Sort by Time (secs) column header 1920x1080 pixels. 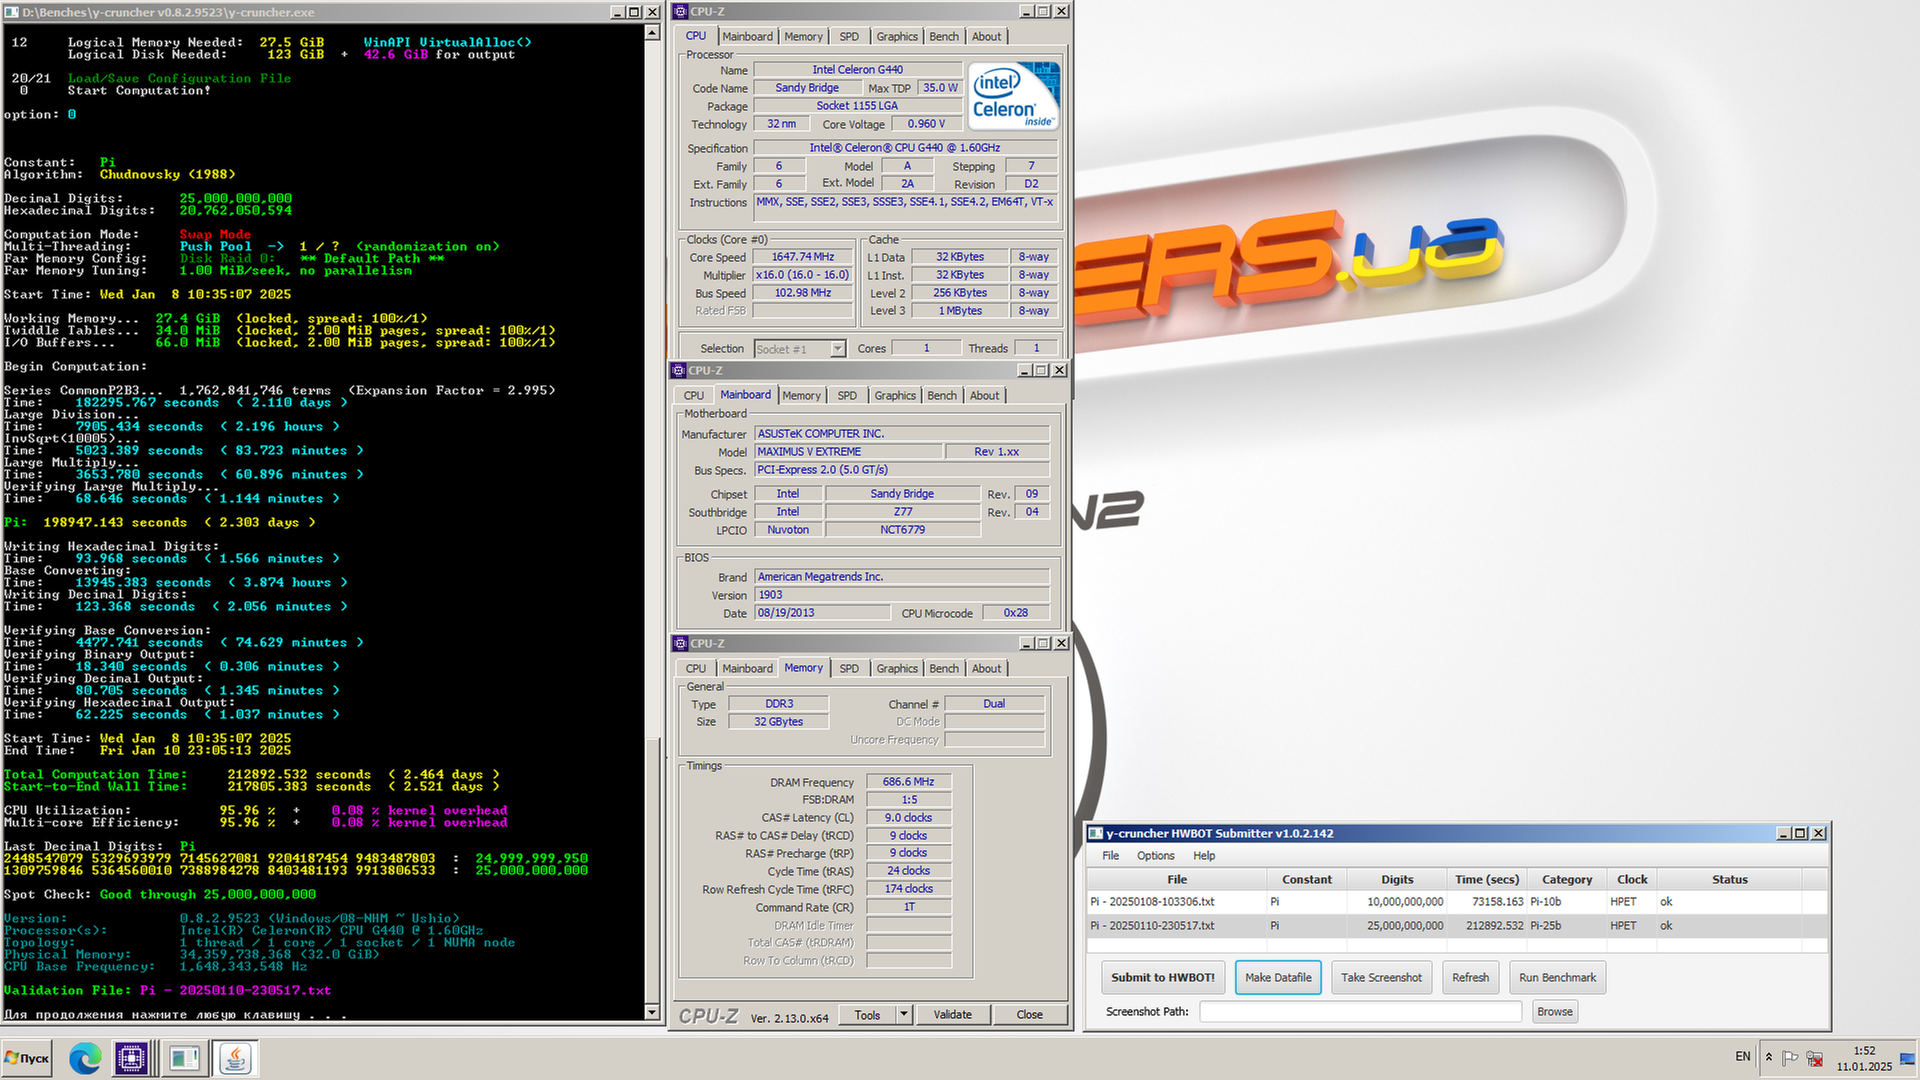(x=1487, y=879)
